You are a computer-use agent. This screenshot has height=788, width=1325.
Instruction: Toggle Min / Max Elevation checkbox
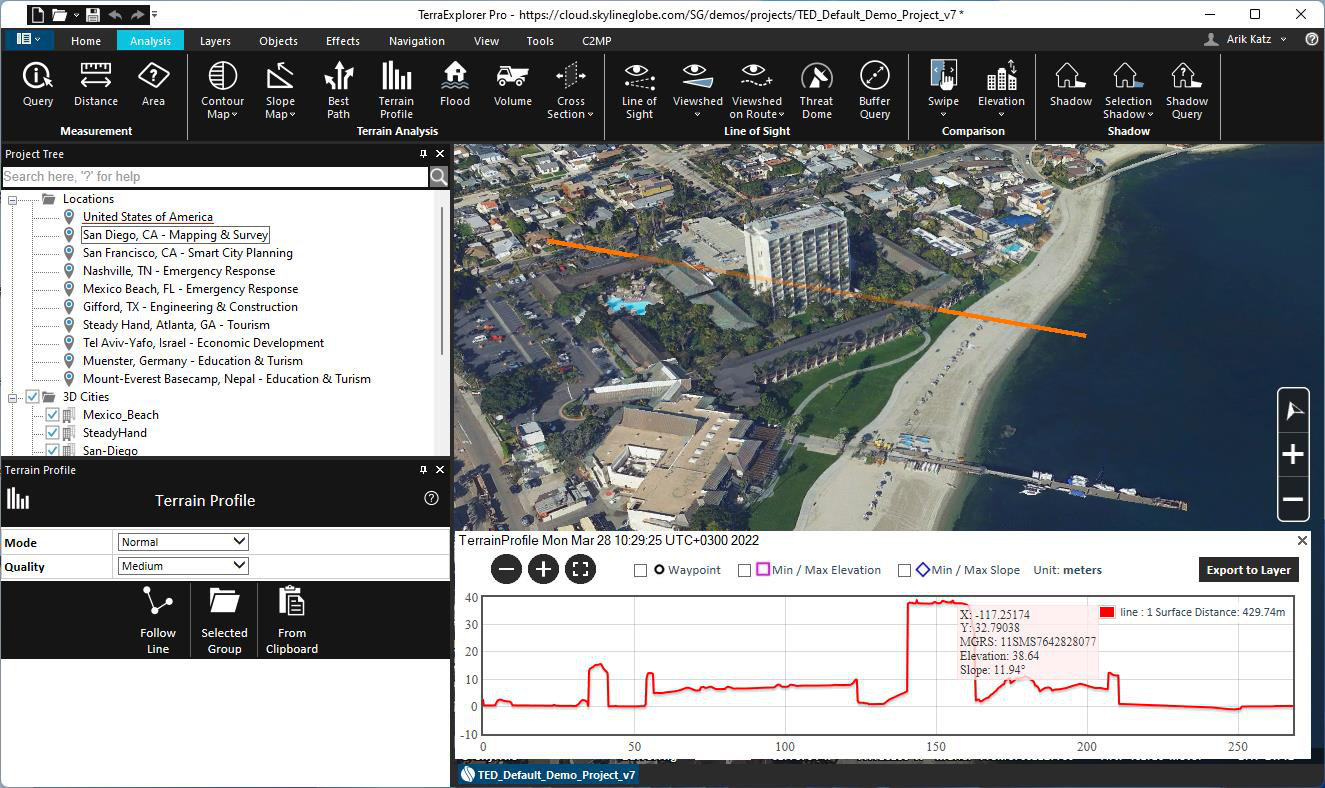point(744,571)
